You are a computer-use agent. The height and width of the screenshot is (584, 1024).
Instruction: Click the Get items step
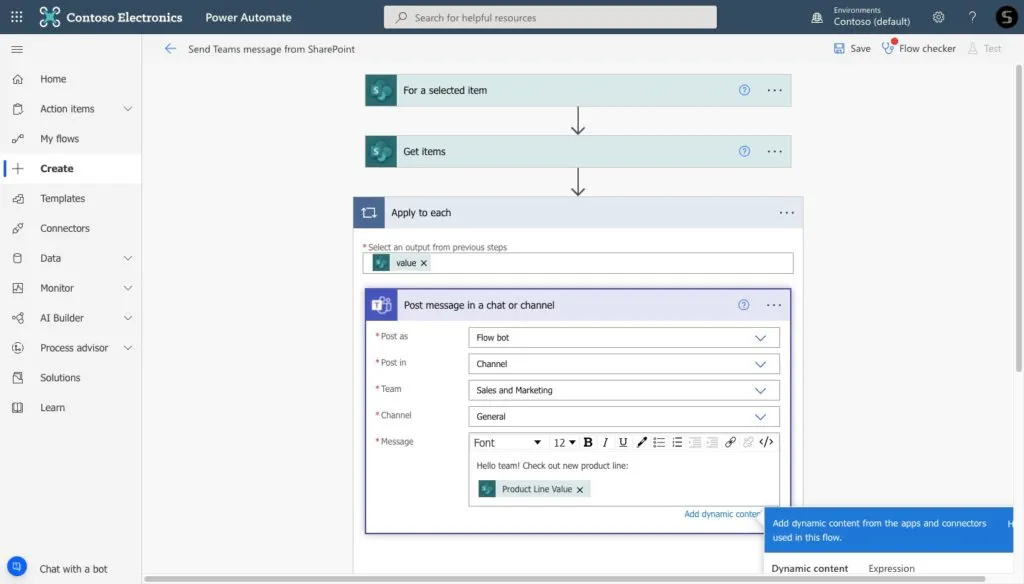coord(578,151)
